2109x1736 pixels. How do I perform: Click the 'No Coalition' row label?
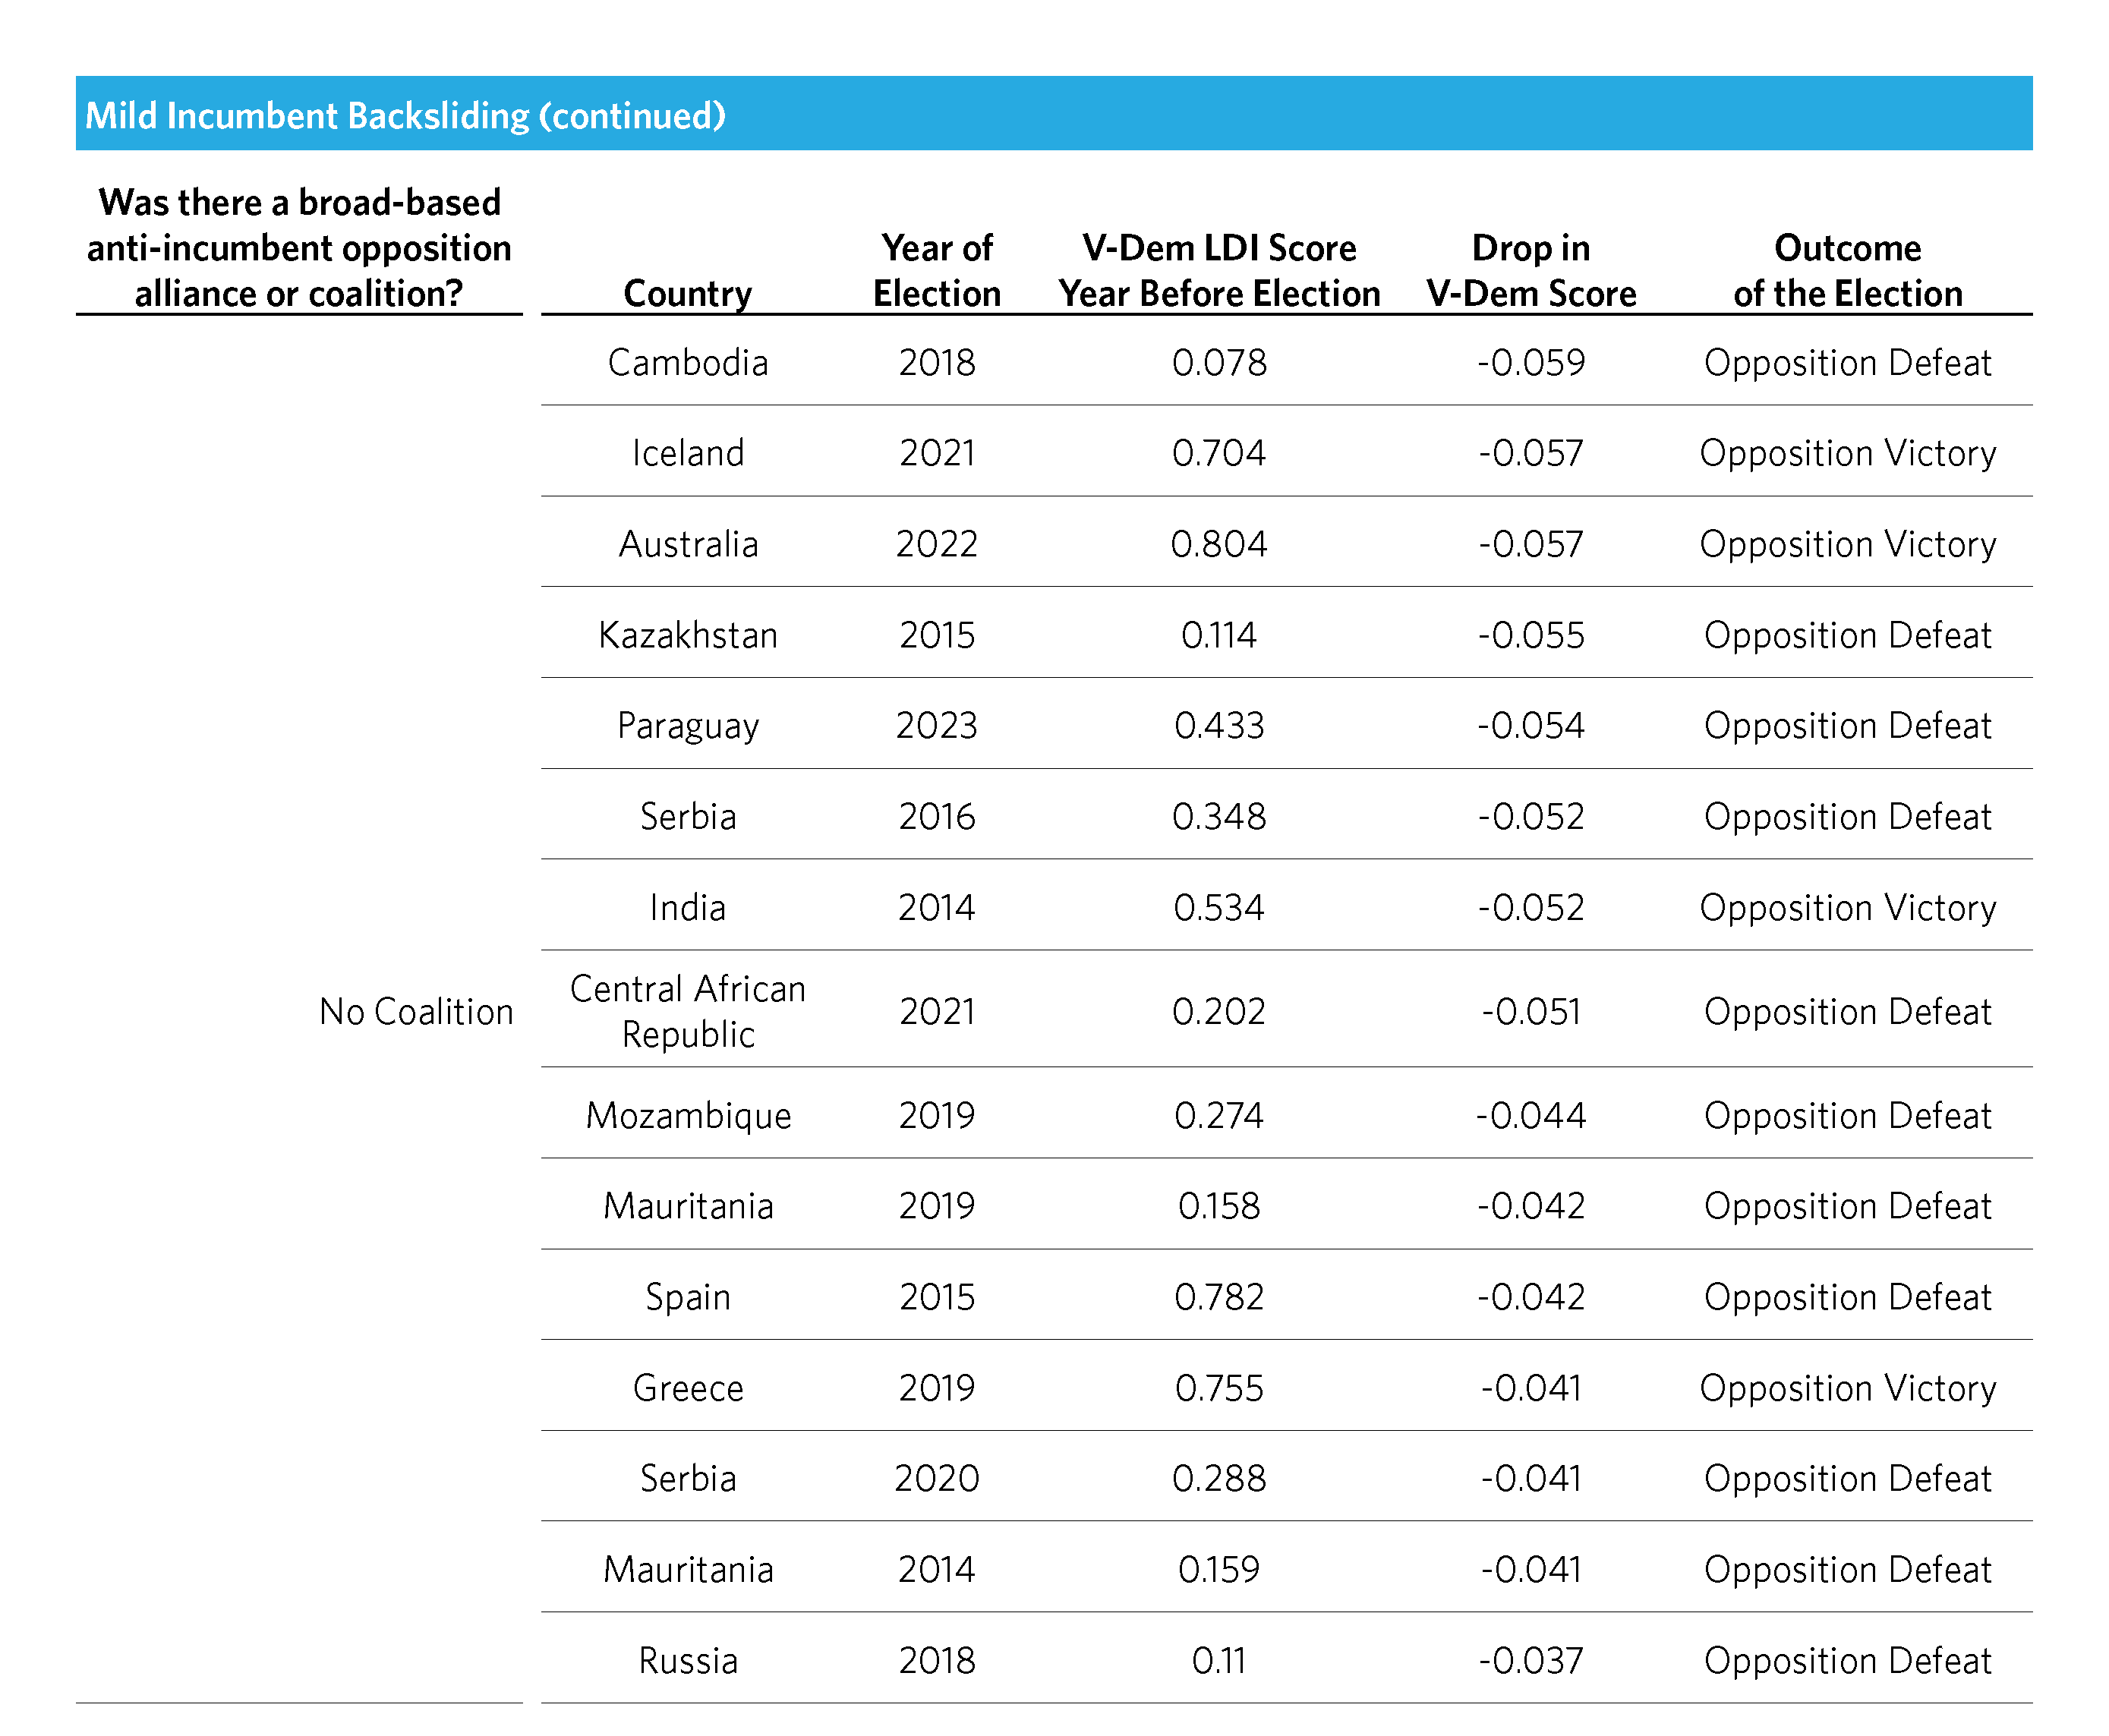tap(416, 1011)
